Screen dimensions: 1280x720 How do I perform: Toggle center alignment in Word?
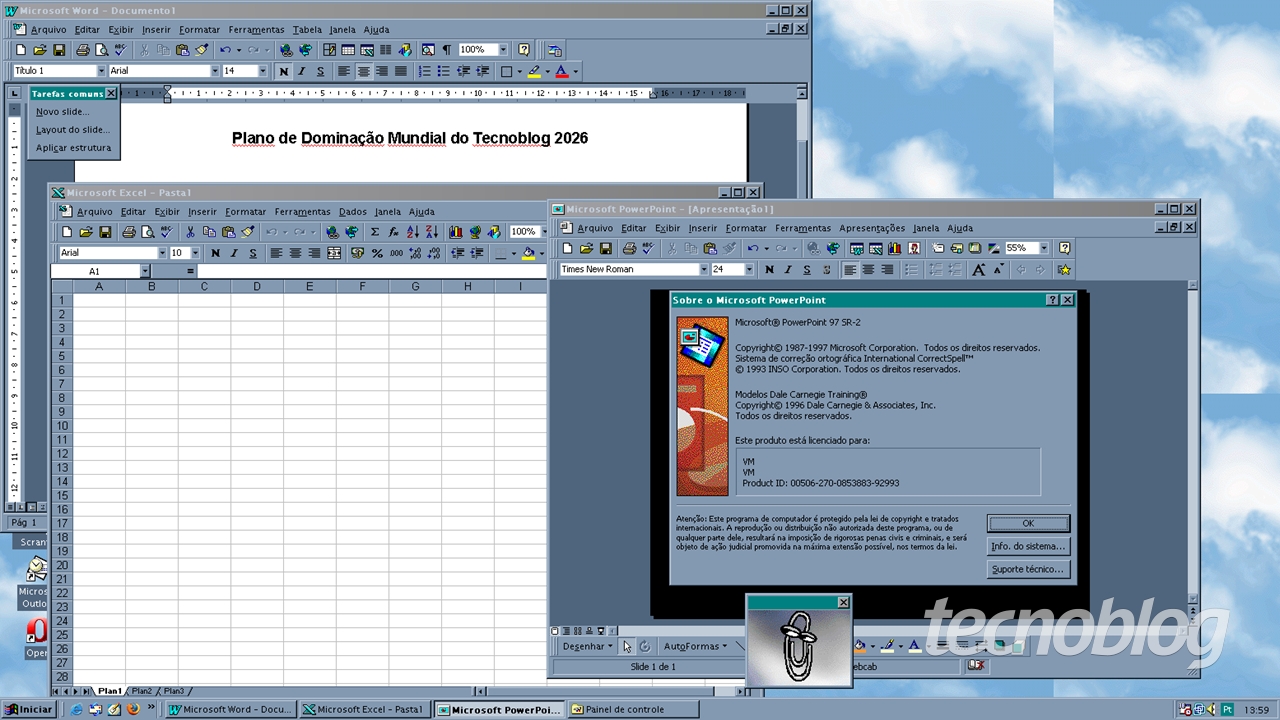pyautogui.click(x=363, y=71)
